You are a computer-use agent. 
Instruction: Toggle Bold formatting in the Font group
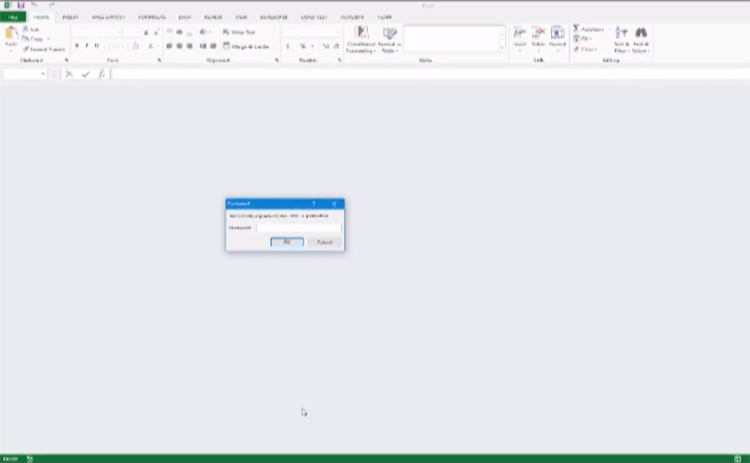pos(77,46)
